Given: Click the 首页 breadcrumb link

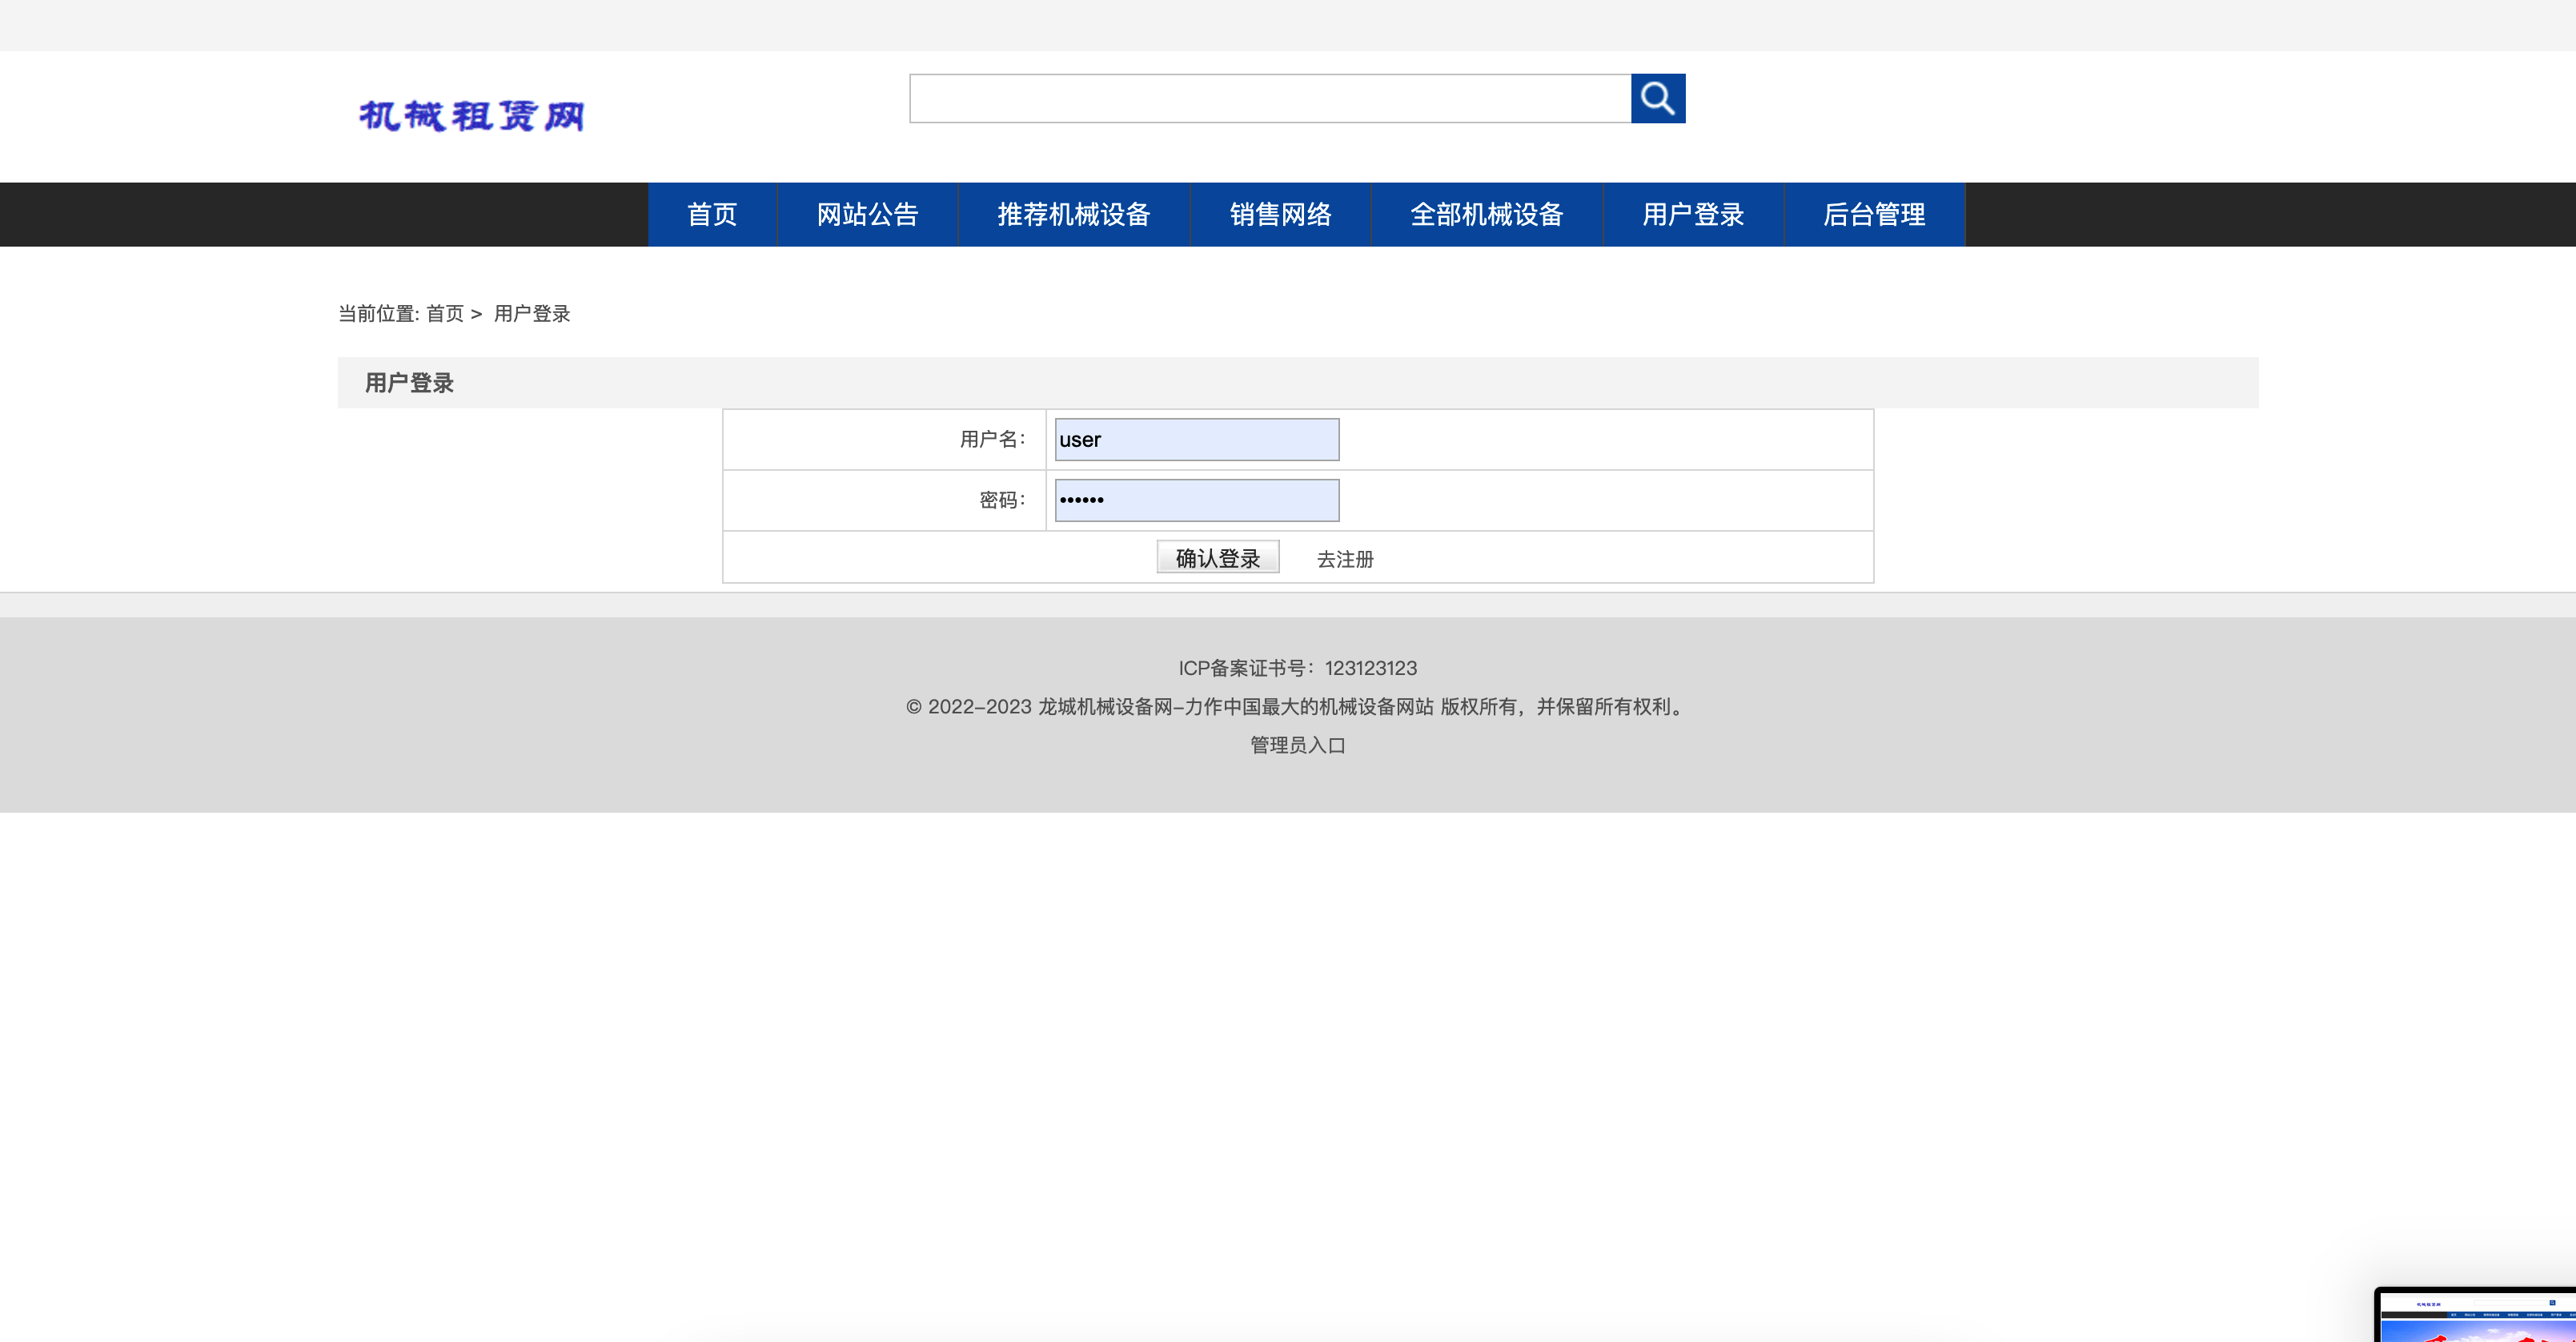Looking at the screenshot, I should point(444,313).
